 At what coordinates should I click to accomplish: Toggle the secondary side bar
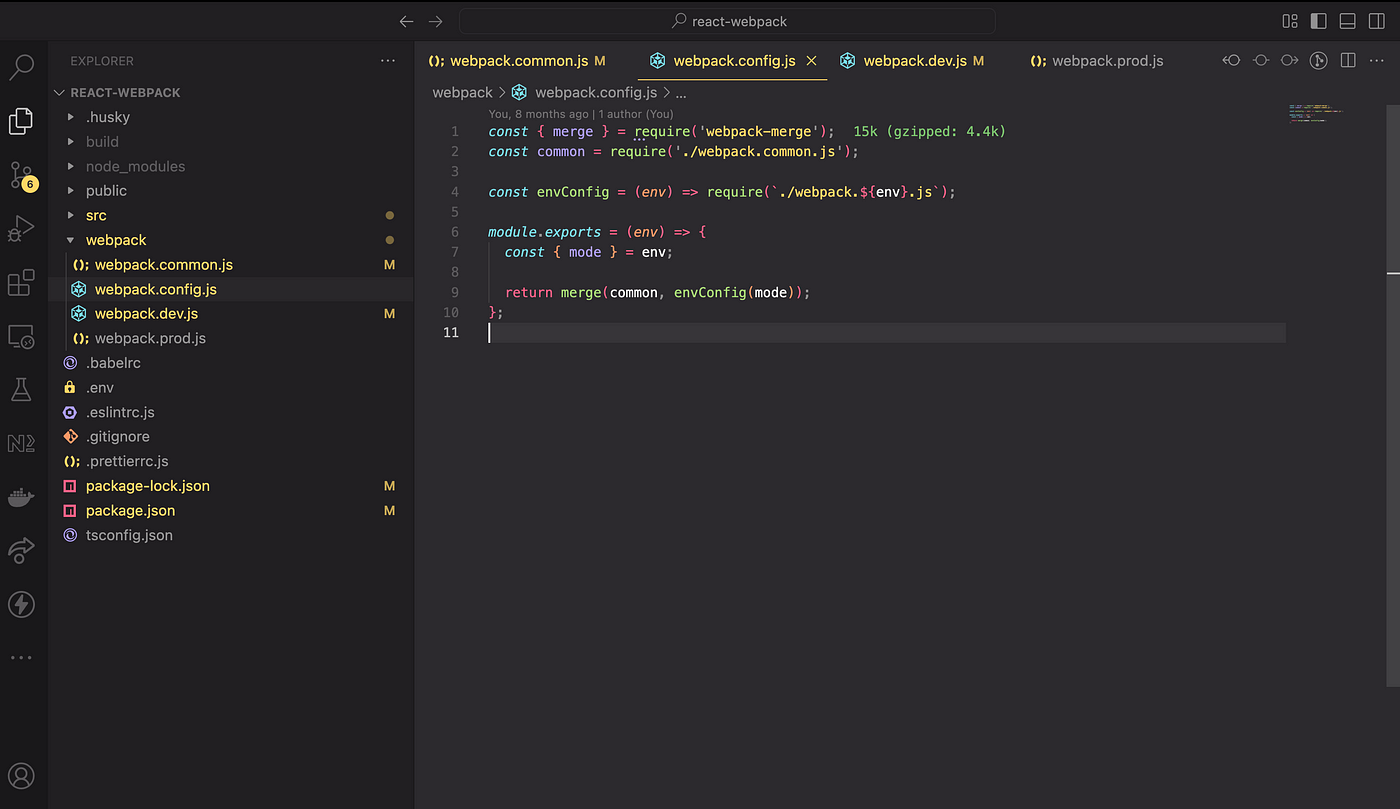pos(1376,21)
